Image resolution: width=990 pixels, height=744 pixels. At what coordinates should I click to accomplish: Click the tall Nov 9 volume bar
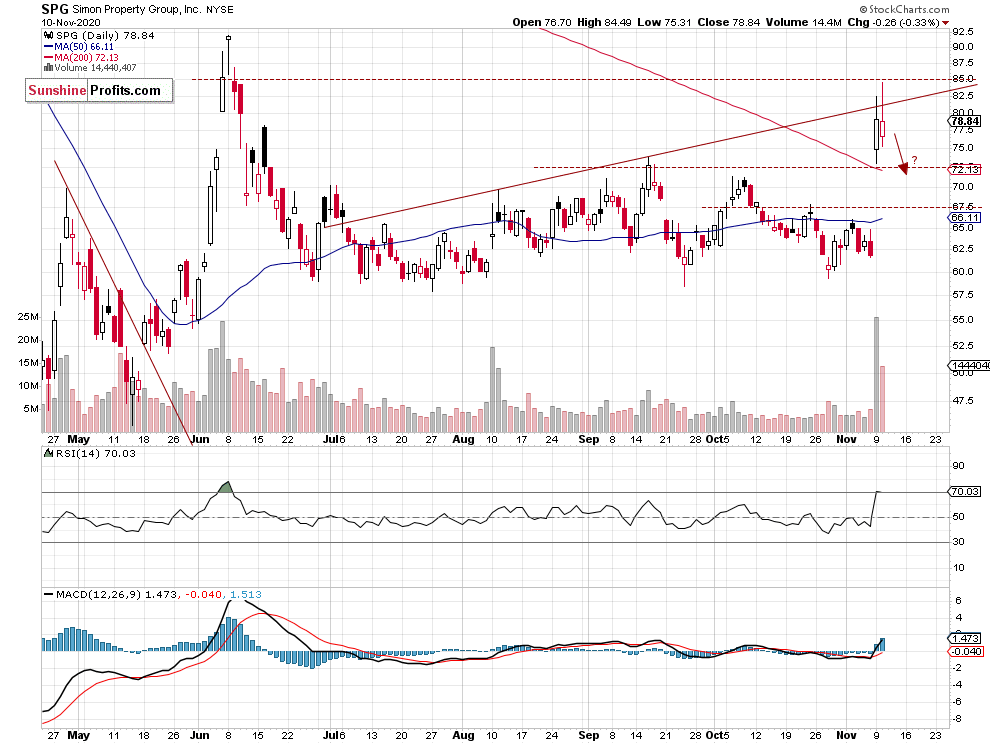pyautogui.click(x=876, y=375)
